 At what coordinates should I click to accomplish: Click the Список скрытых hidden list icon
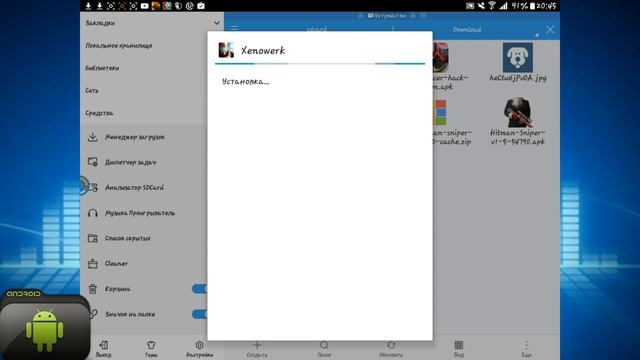click(x=93, y=238)
